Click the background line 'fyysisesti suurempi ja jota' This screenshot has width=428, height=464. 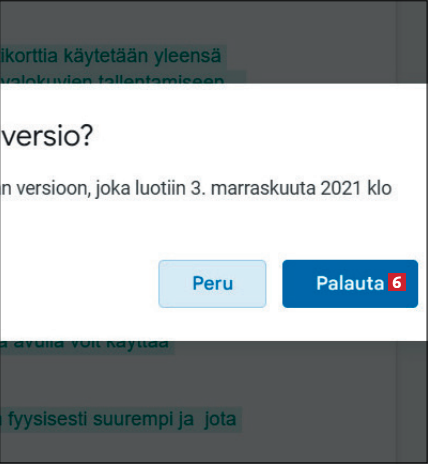tap(118, 419)
